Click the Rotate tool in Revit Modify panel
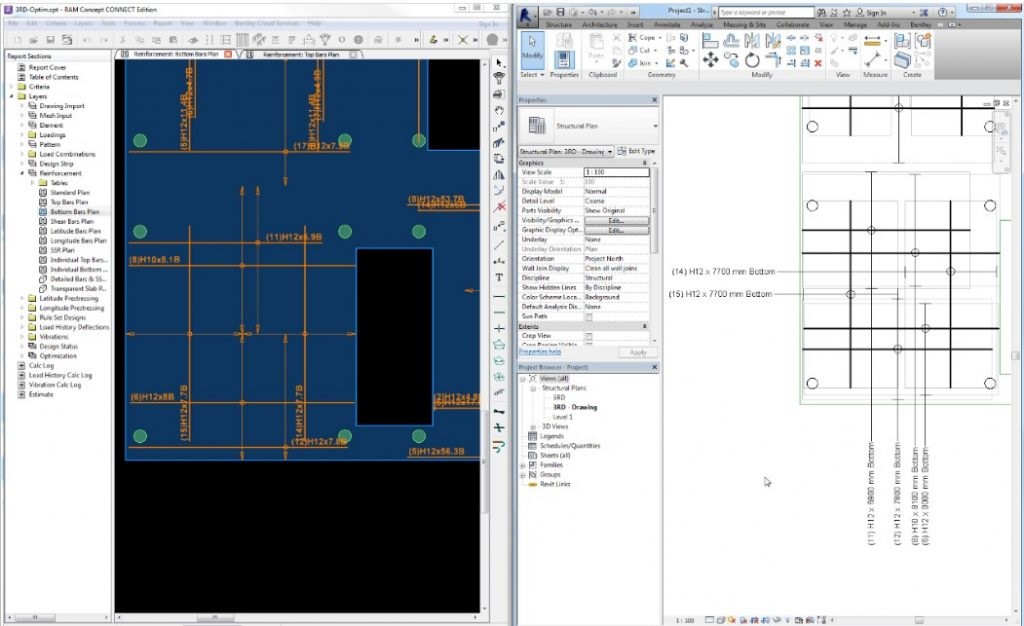 point(752,60)
